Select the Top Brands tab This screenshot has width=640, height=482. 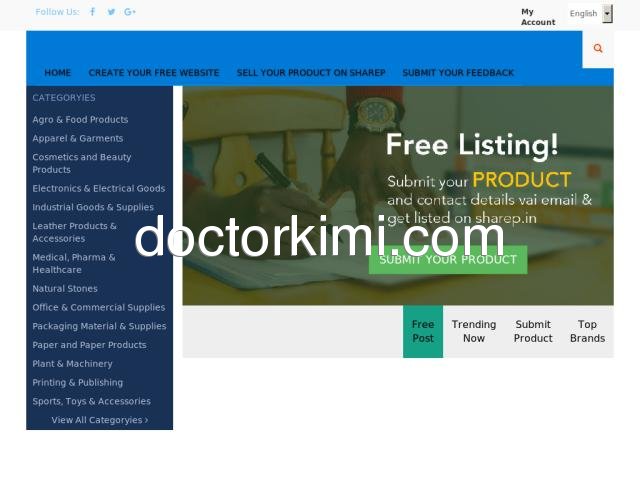pyautogui.click(x=587, y=331)
